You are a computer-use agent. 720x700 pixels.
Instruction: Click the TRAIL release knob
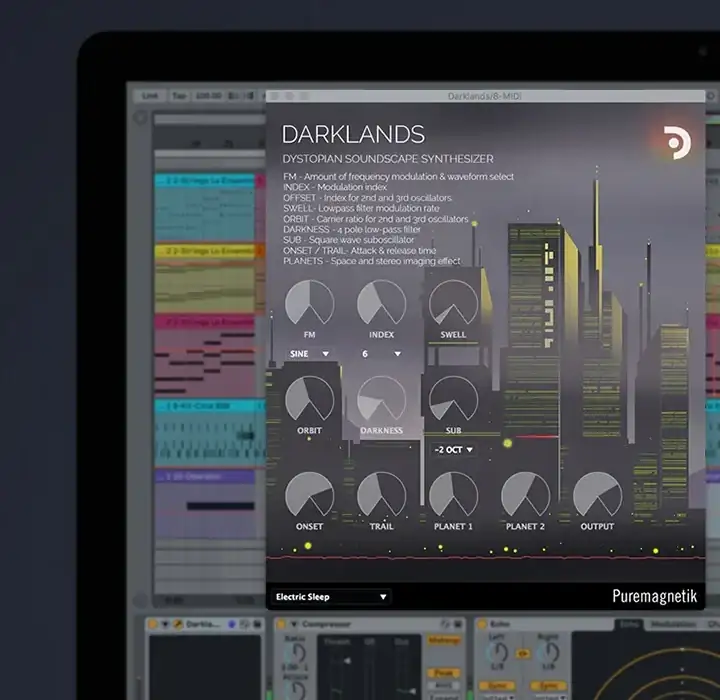(381, 495)
